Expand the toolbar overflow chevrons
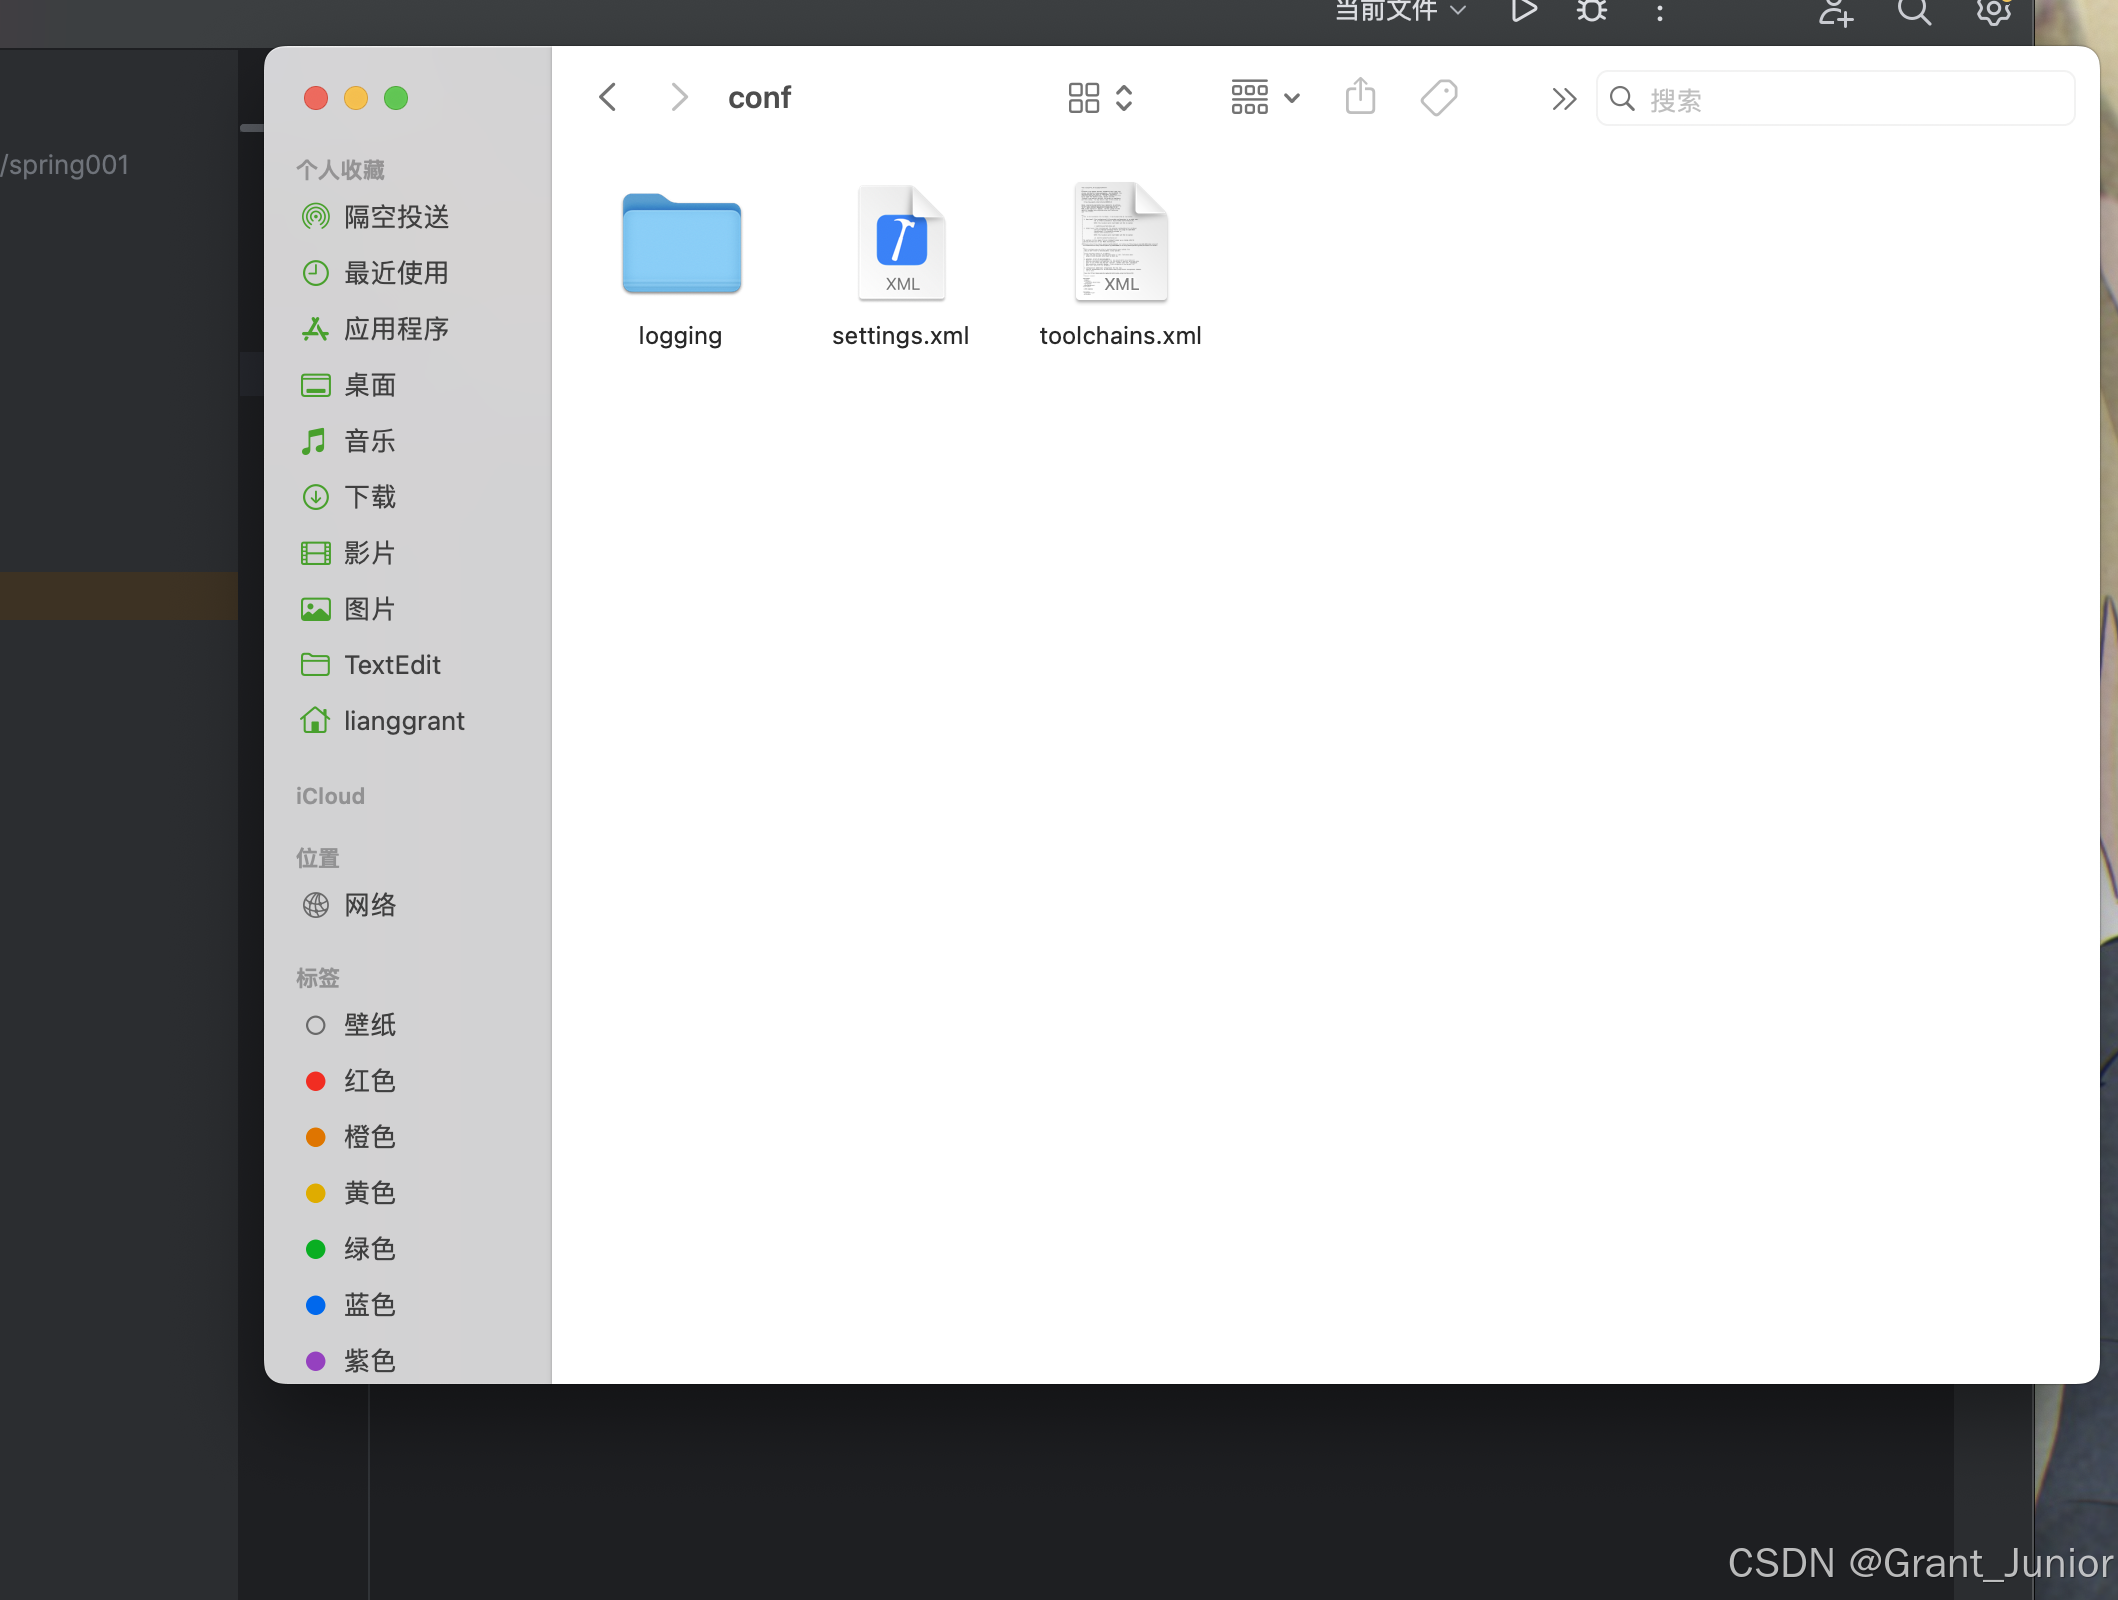The height and width of the screenshot is (1600, 2118). (1564, 99)
